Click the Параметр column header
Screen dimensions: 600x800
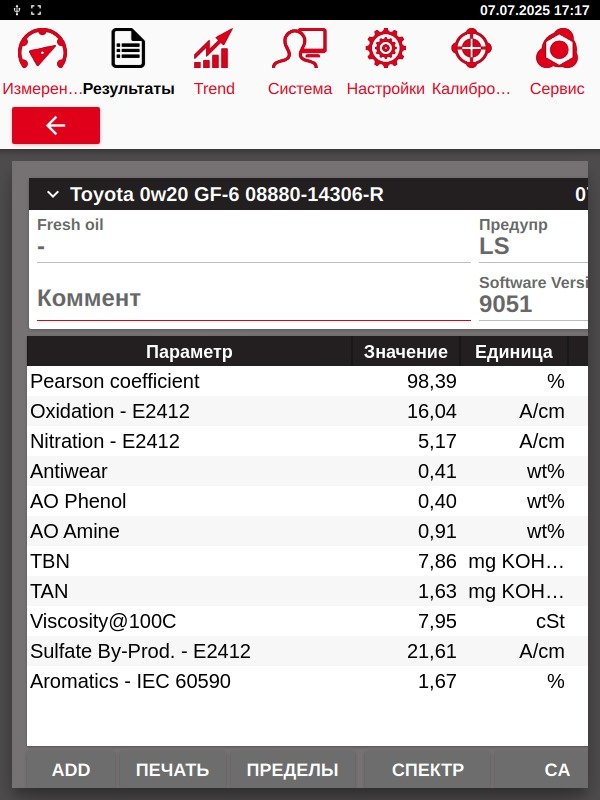(x=189, y=352)
